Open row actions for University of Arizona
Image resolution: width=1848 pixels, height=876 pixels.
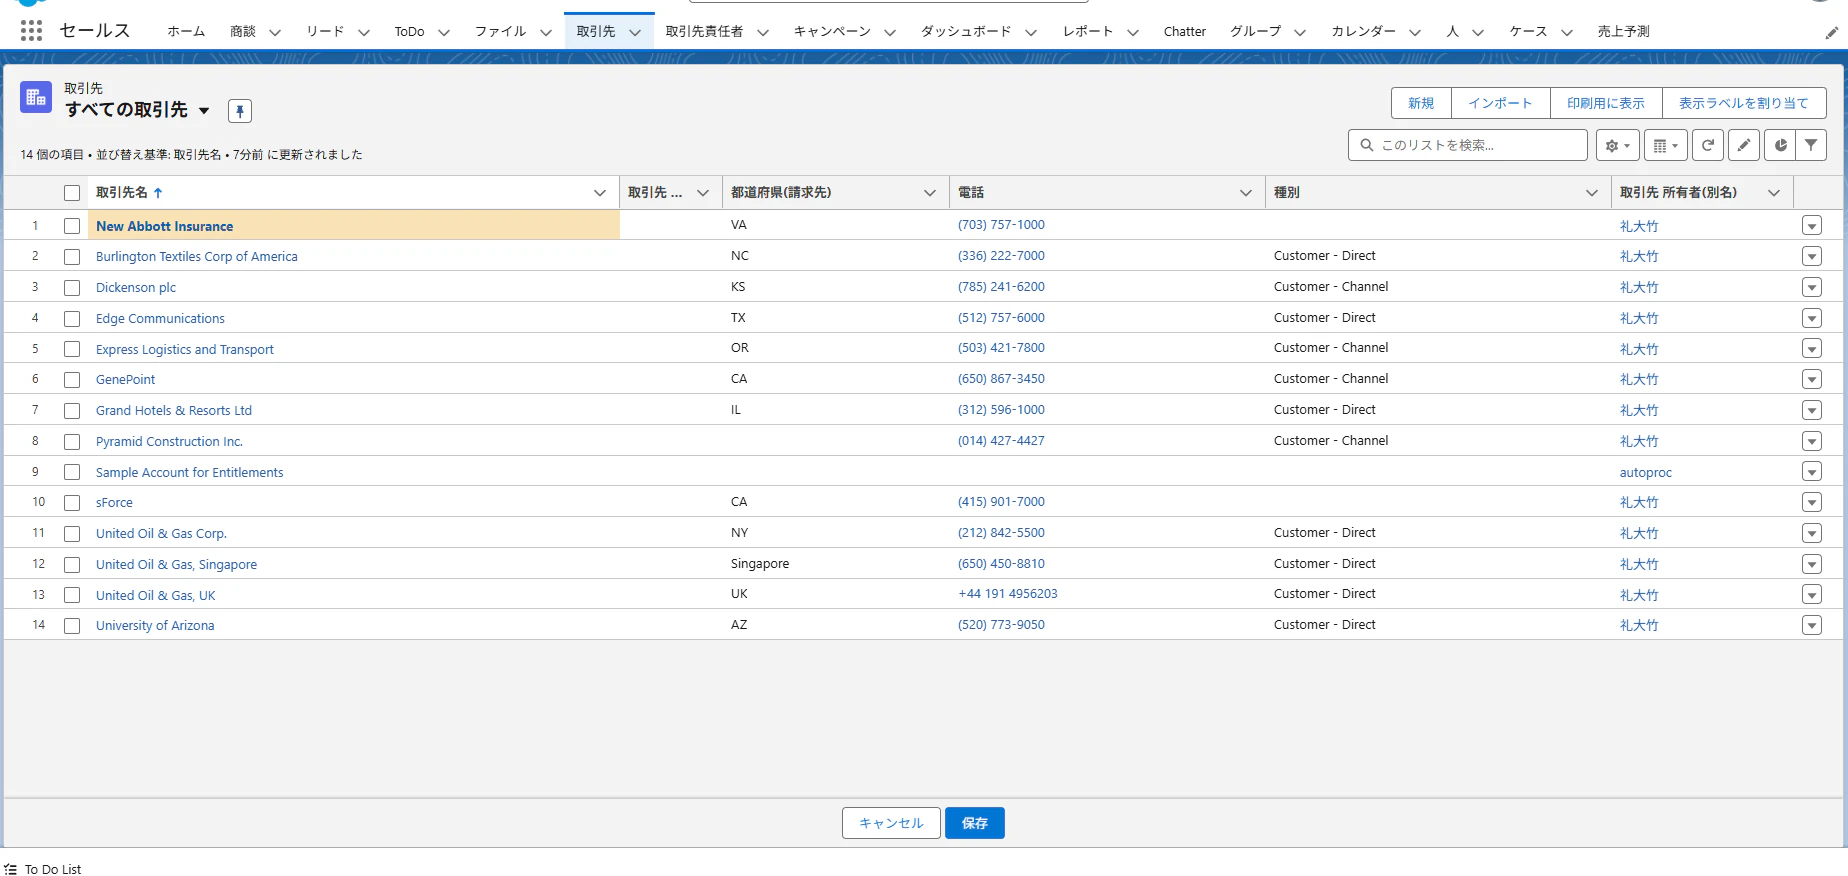coord(1812,625)
